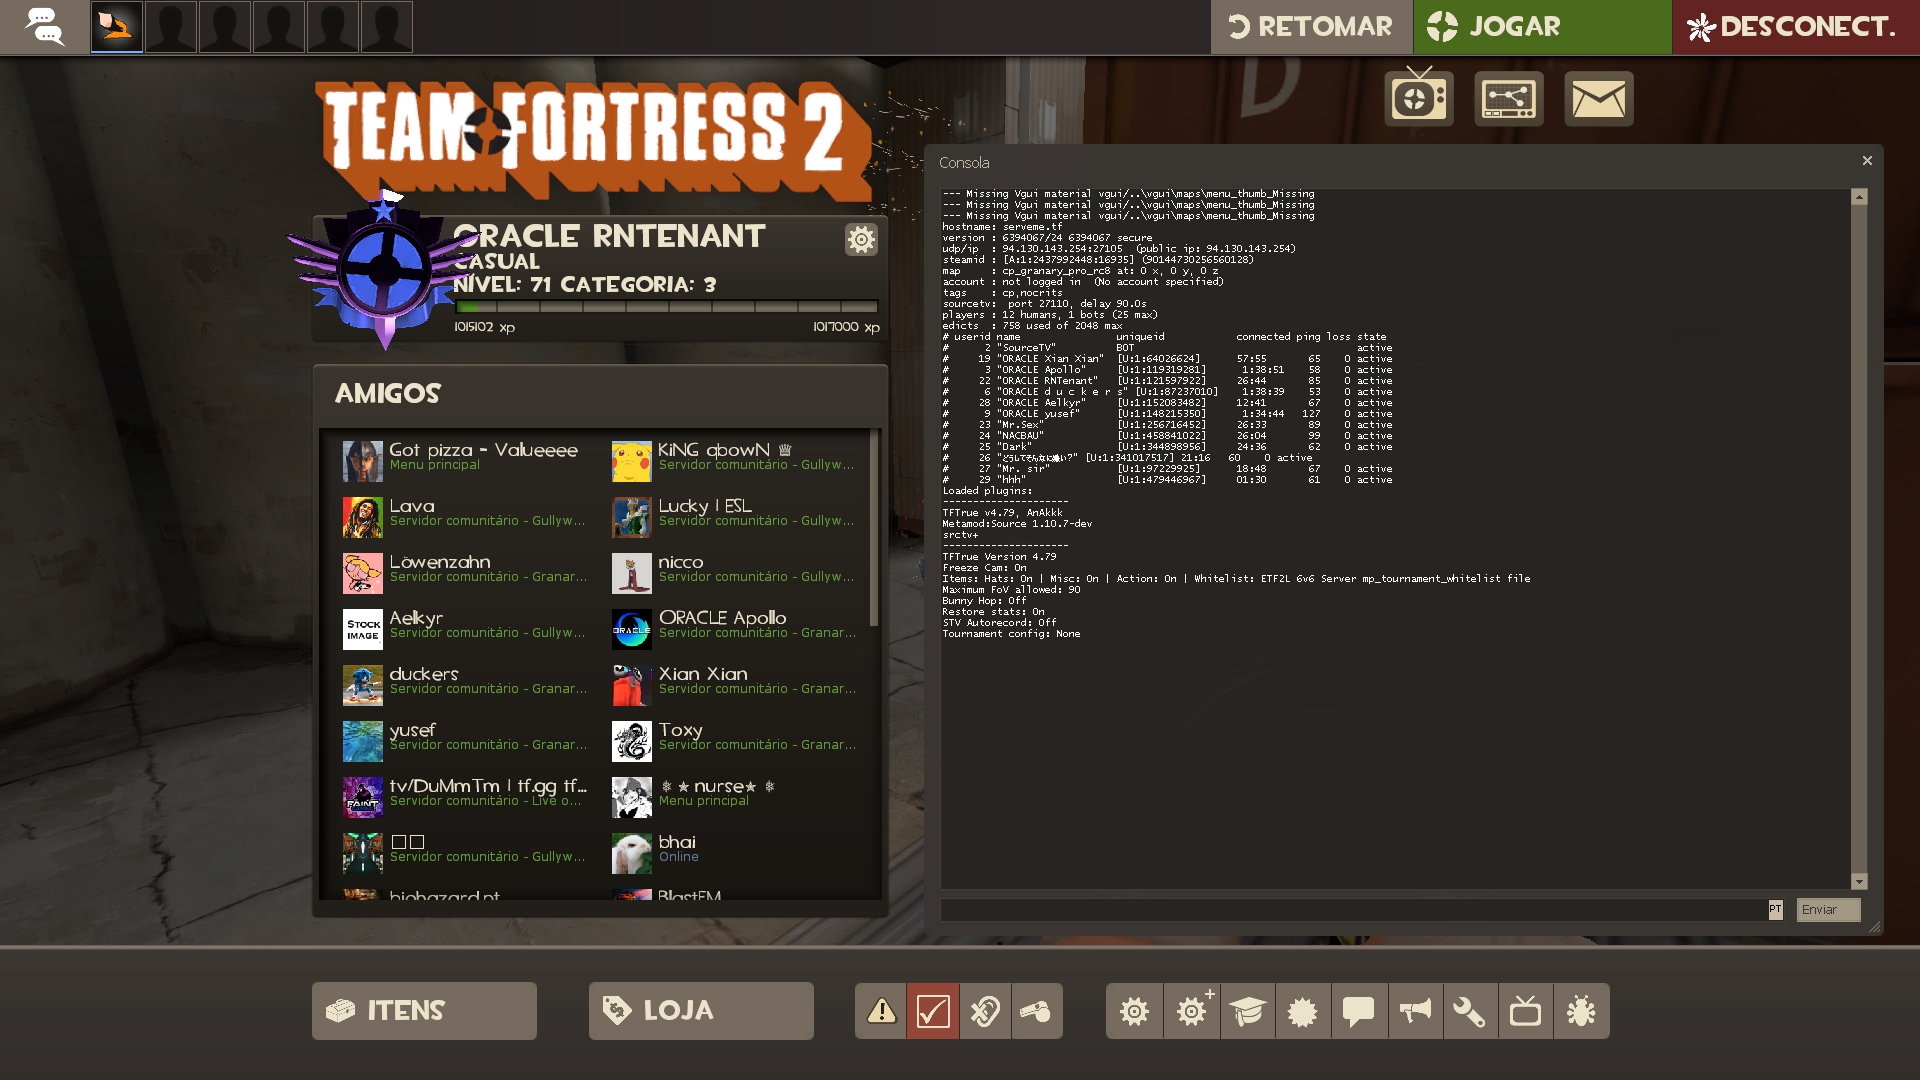The image size is (1920, 1080).
Task: Open the wrench Workshop icon
Action: pyautogui.click(x=1469, y=1011)
